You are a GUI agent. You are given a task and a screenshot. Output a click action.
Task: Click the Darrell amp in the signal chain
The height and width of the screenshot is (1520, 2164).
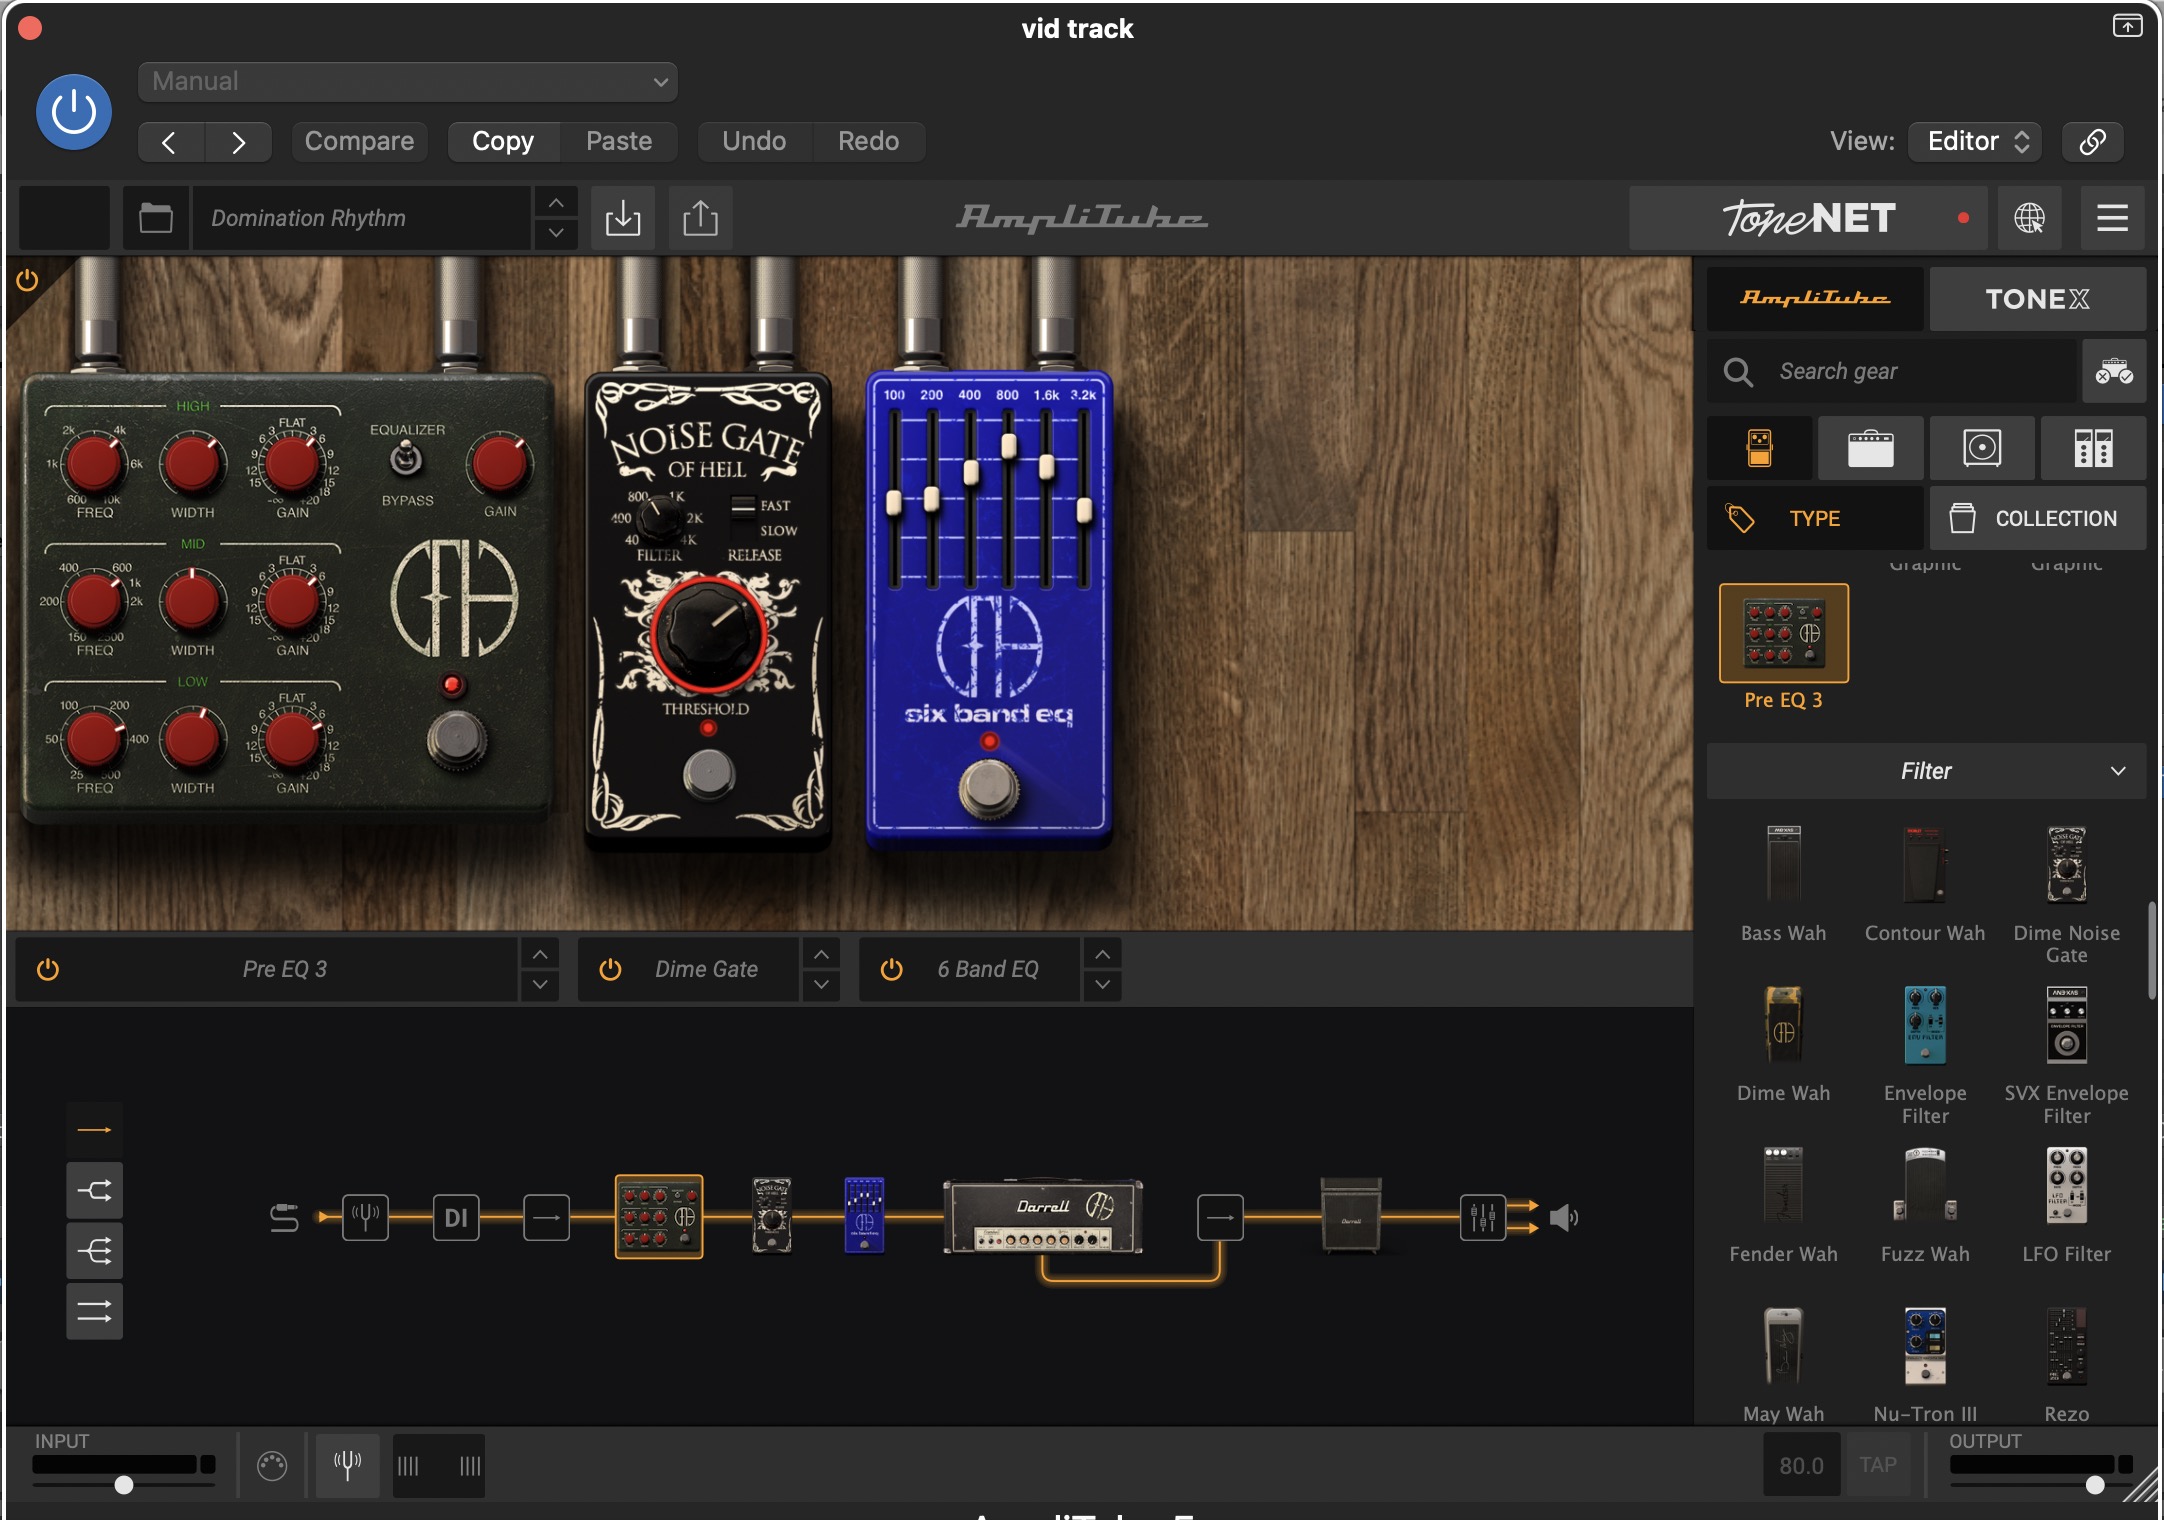point(1042,1217)
